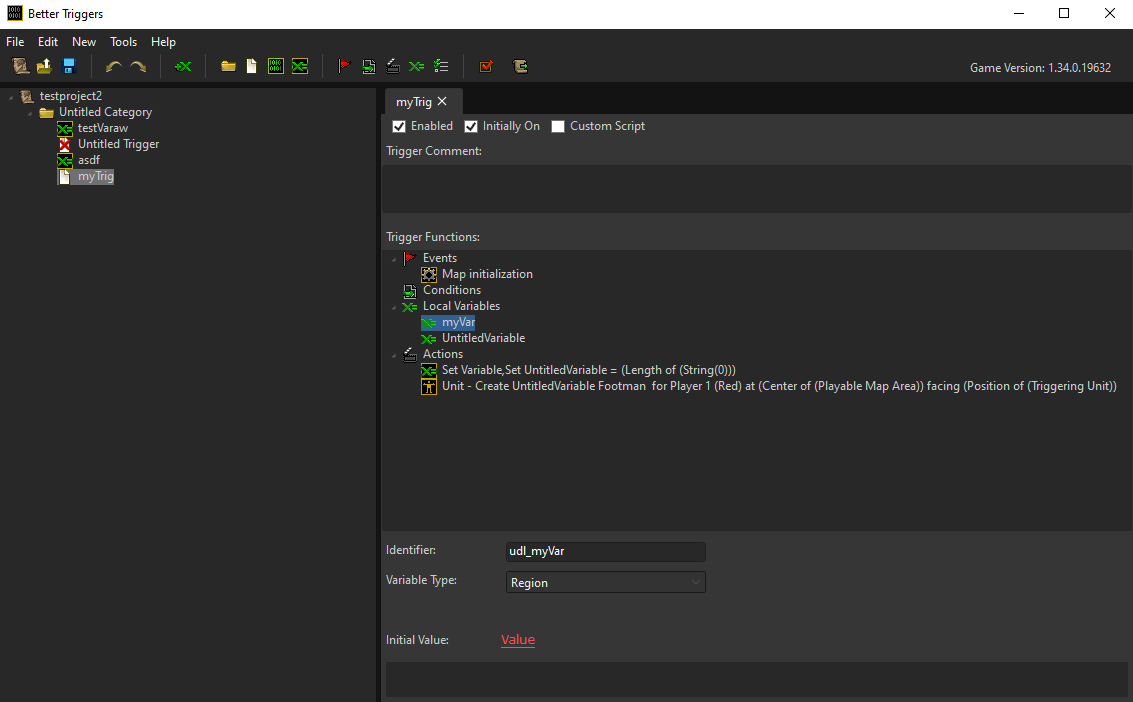Click the new project scroll icon

pyautogui.click(x=21, y=66)
